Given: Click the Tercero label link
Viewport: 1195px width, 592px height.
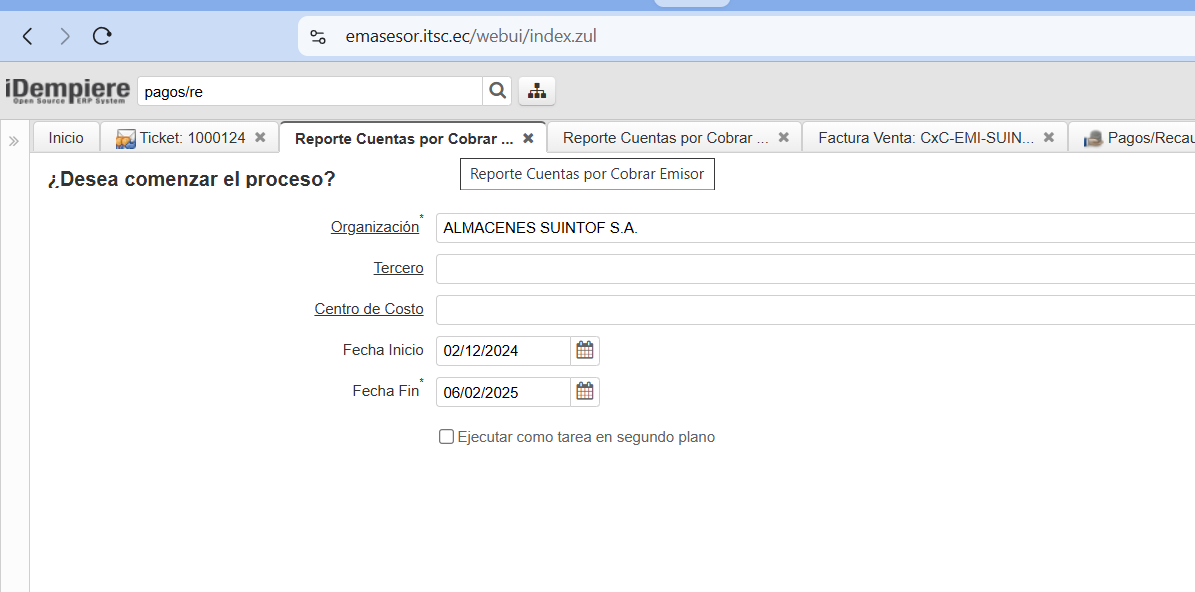Looking at the screenshot, I should coord(398,269).
